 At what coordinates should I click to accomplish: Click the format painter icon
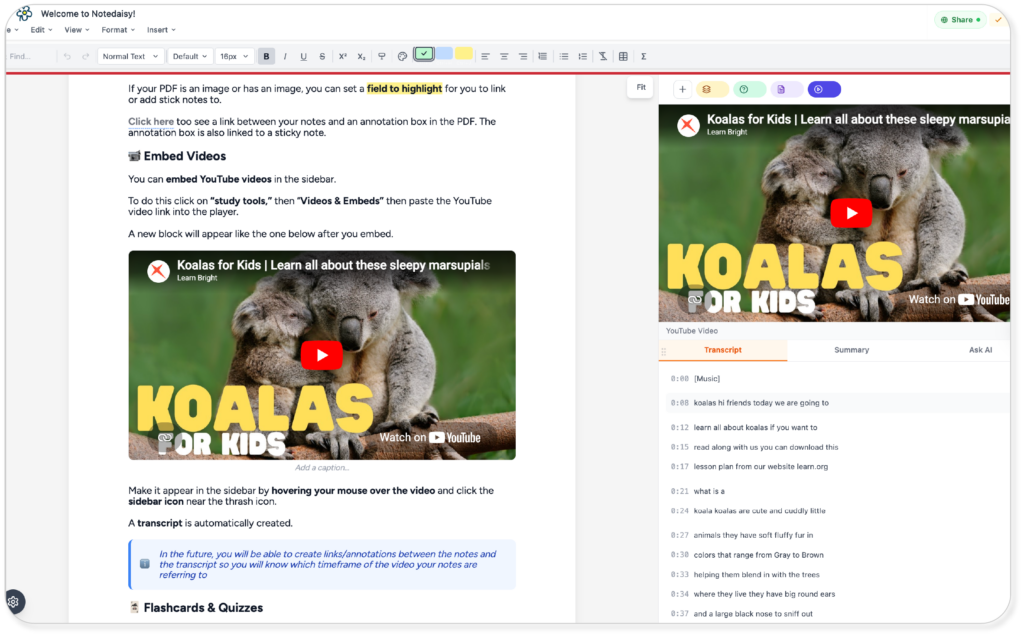[x=382, y=57]
